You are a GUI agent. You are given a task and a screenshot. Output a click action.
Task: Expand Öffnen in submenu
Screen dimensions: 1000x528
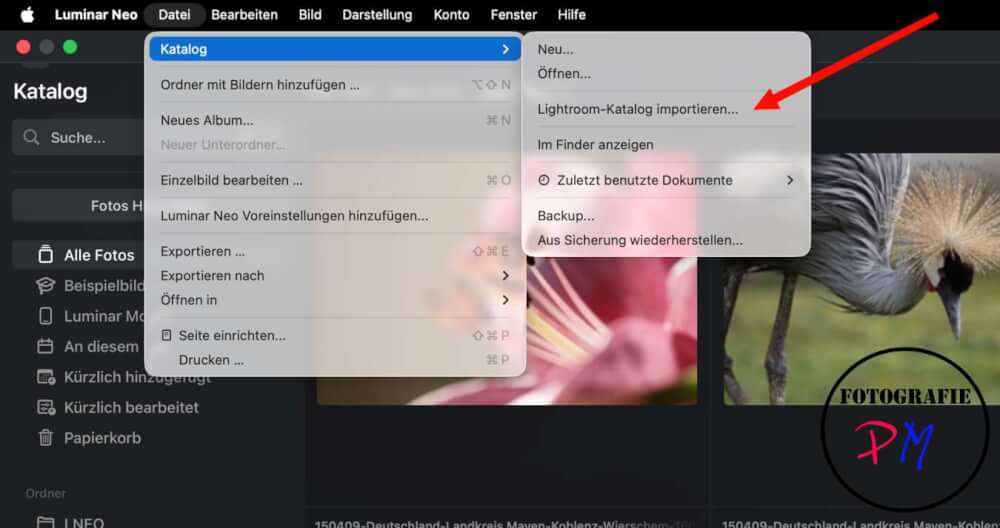coord(335,300)
